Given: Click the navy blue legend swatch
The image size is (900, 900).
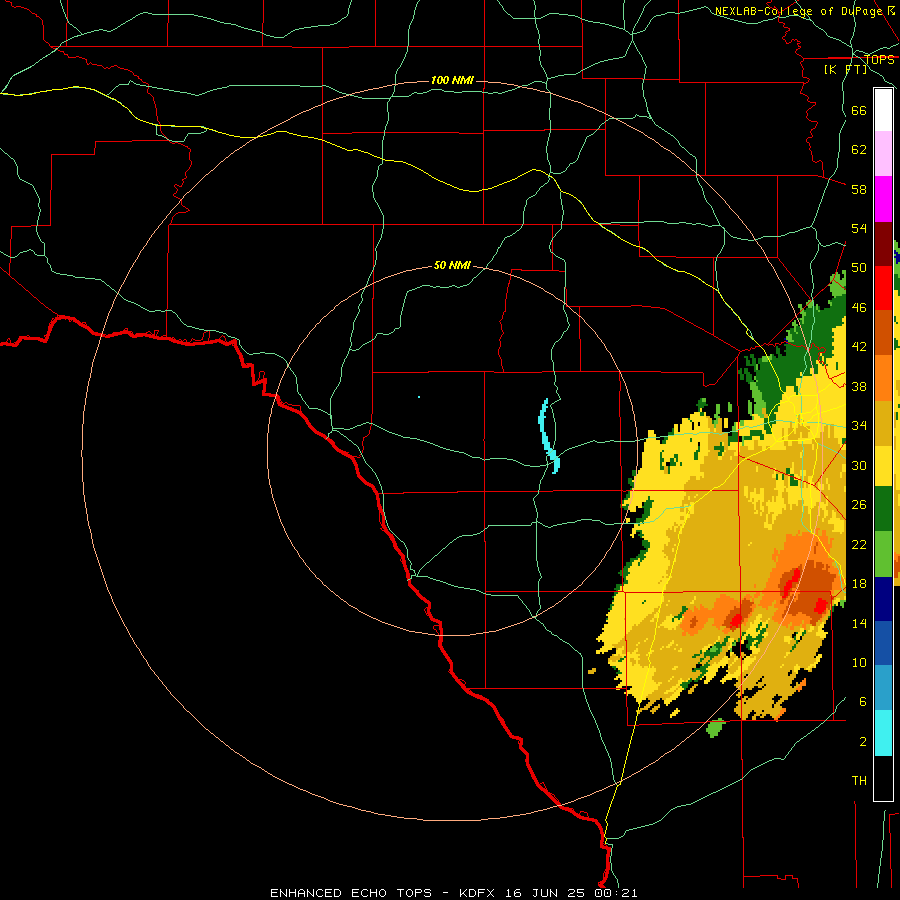Looking at the screenshot, I should tap(883, 599).
